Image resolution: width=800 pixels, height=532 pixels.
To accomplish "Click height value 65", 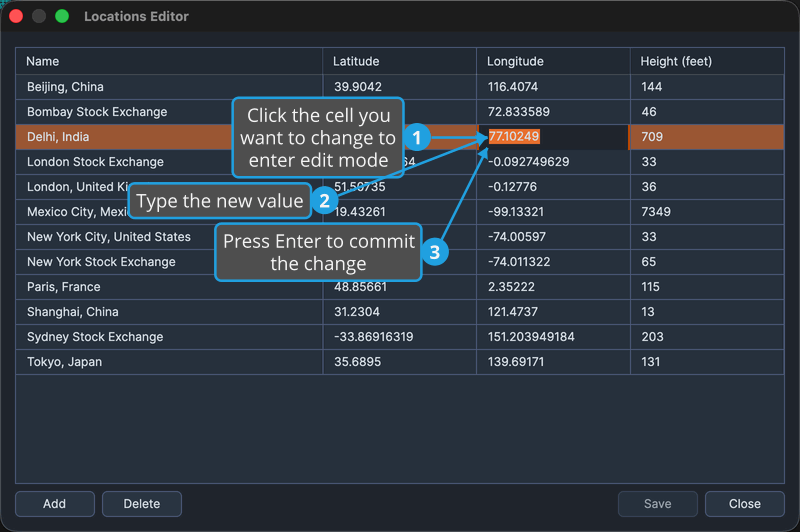I will [x=707, y=262].
